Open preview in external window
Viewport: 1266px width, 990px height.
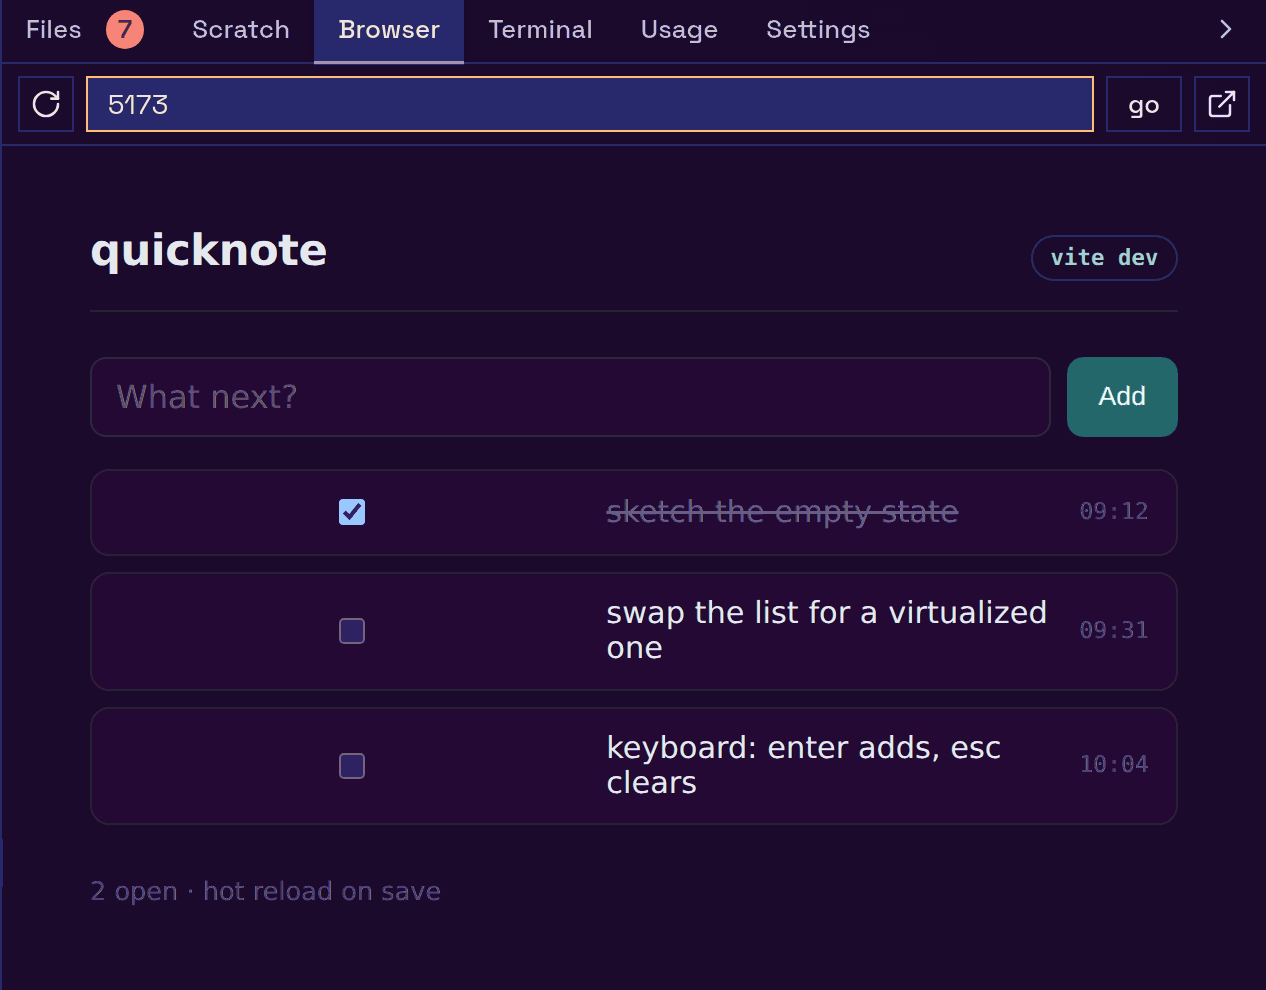pos(1222,104)
